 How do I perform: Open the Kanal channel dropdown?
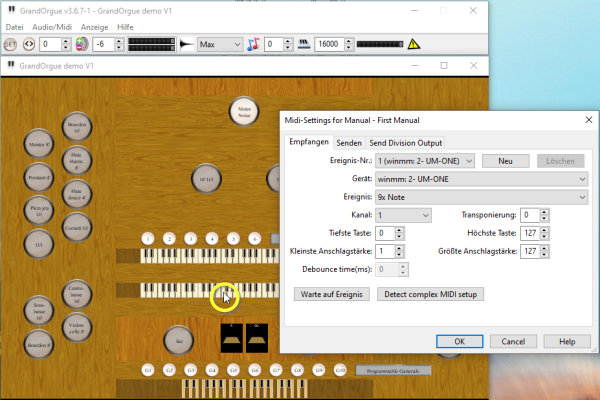pos(403,215)
